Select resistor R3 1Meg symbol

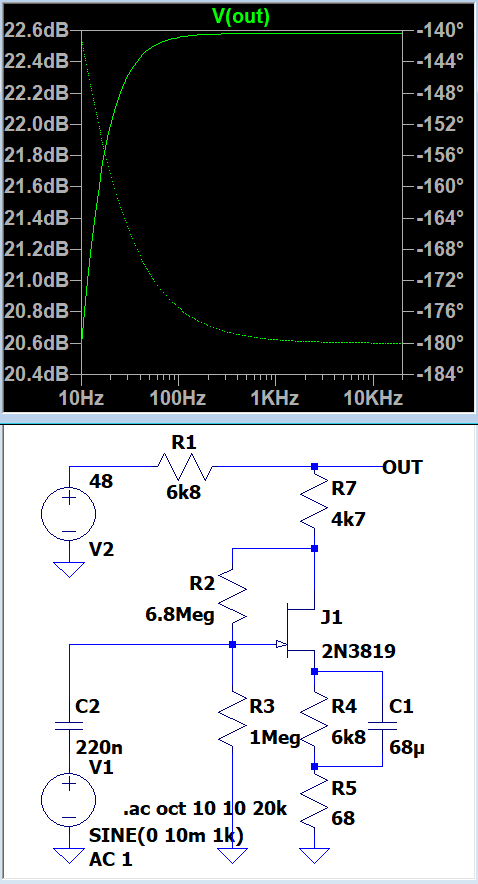tap(232, 719)
